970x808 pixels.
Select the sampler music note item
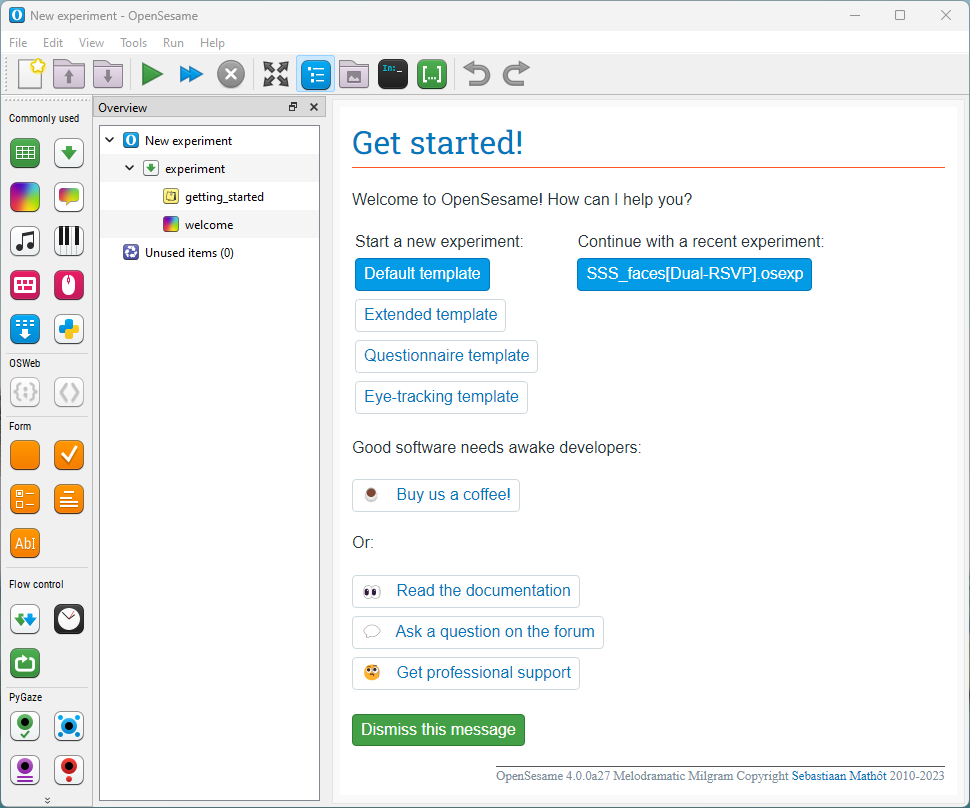click(25, 241)
